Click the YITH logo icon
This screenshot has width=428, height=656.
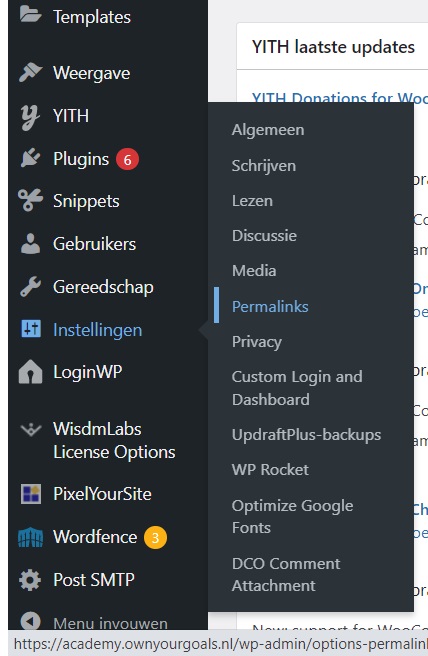[30, 117]
